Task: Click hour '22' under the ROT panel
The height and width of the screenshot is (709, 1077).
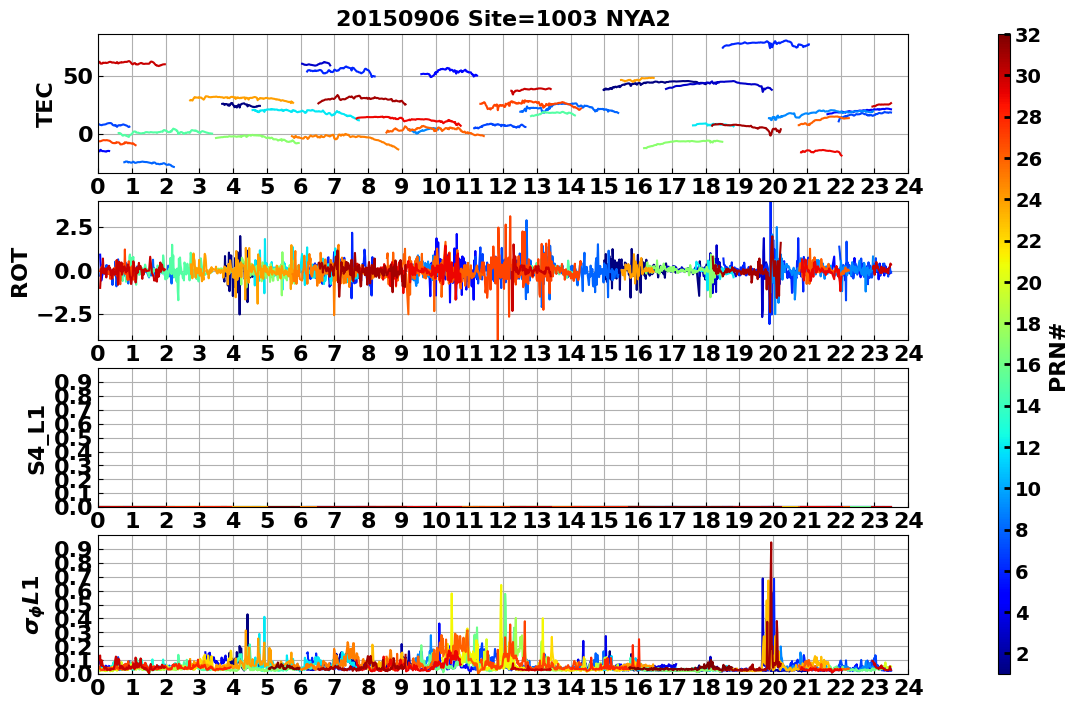Action: pyautogui.click(x=841, y=354)
